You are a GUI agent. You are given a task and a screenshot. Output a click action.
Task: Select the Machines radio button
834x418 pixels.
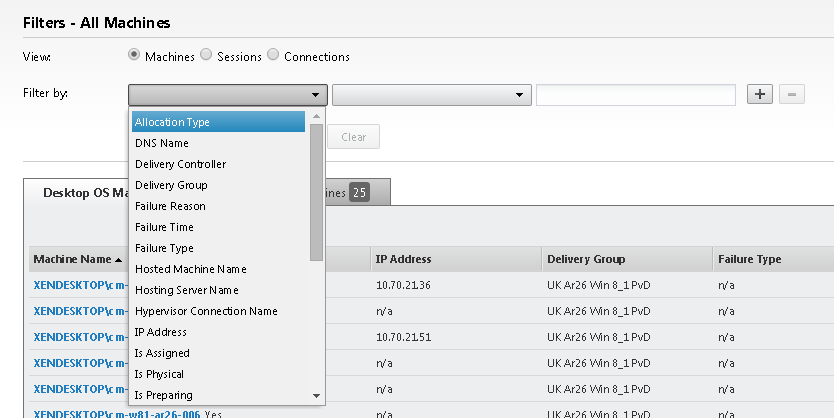tap(135, 56)
